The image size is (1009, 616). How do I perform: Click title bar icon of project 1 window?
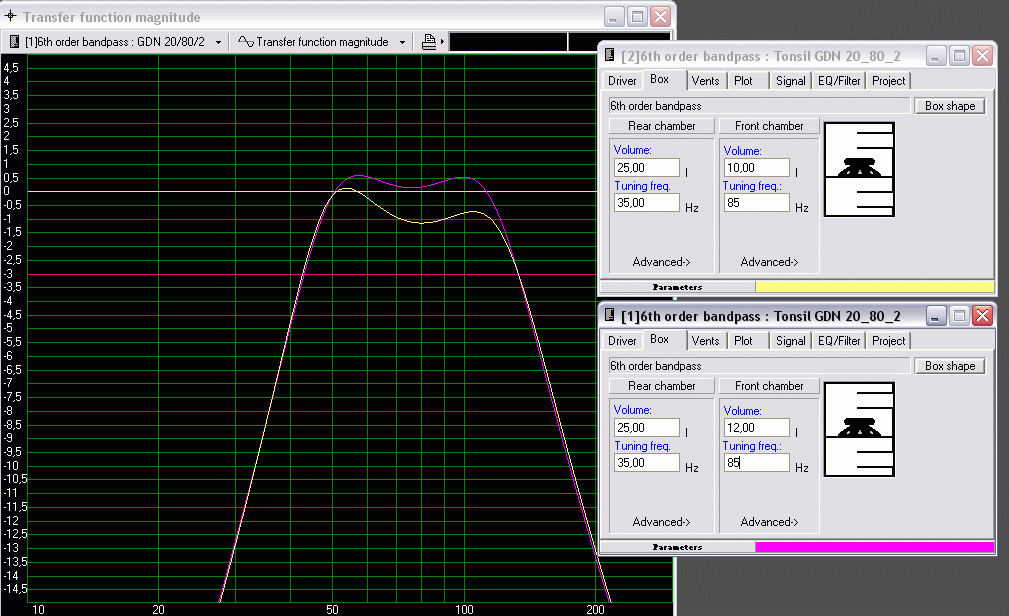(608, 316)
